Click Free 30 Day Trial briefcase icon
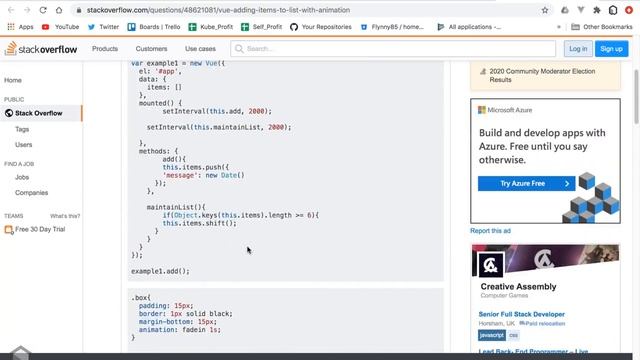 9,230
